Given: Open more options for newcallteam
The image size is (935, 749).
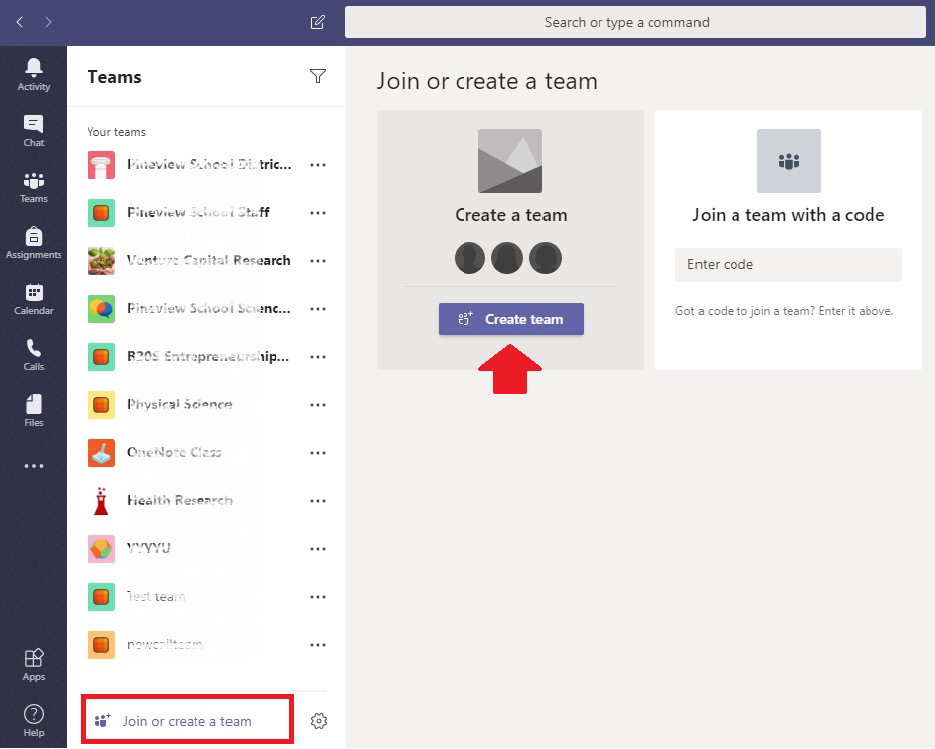Looking at the screenshot, I should click(x=318, y=645).
